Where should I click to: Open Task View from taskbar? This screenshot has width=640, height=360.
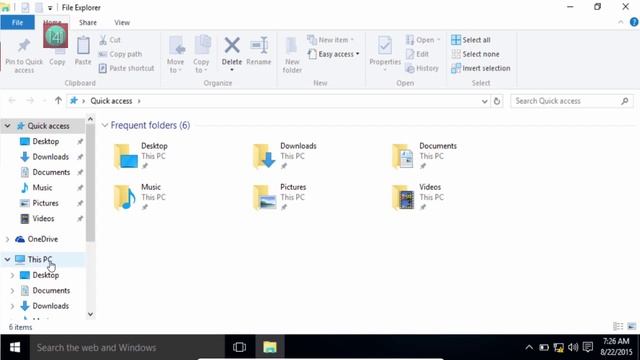pos(240,347)
